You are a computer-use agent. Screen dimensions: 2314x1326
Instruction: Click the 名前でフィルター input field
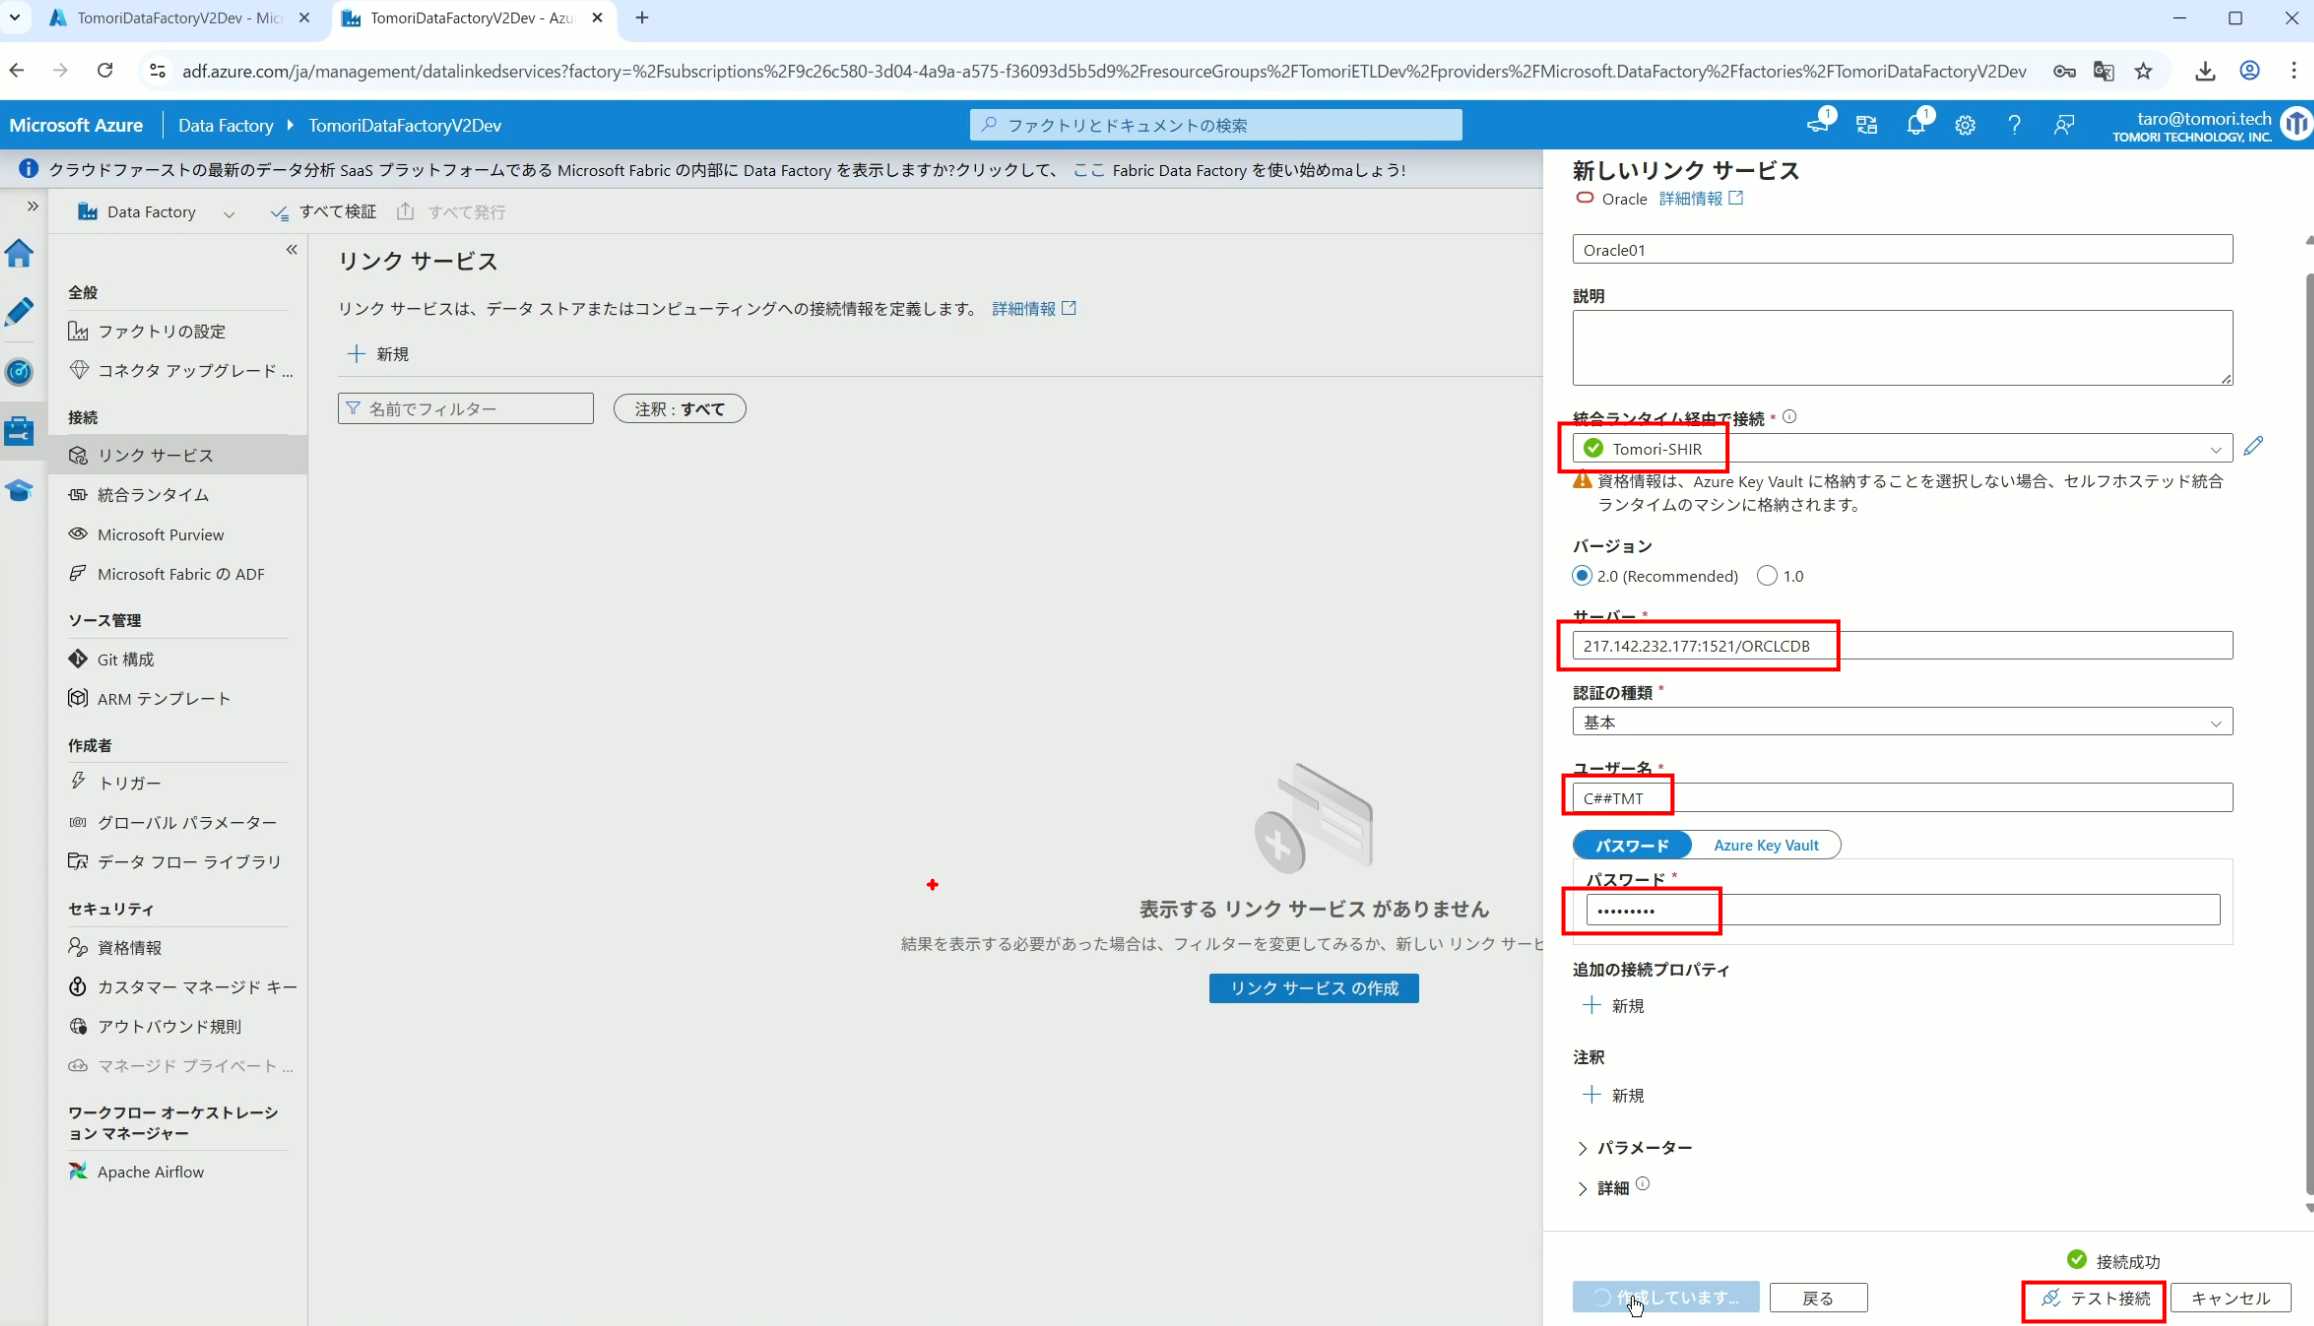click(x=466, y=409)
